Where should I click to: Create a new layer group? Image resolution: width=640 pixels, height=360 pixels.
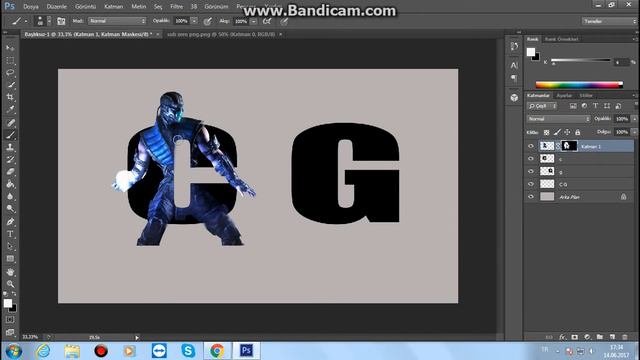pyautogui.click(x=600, y=337)
